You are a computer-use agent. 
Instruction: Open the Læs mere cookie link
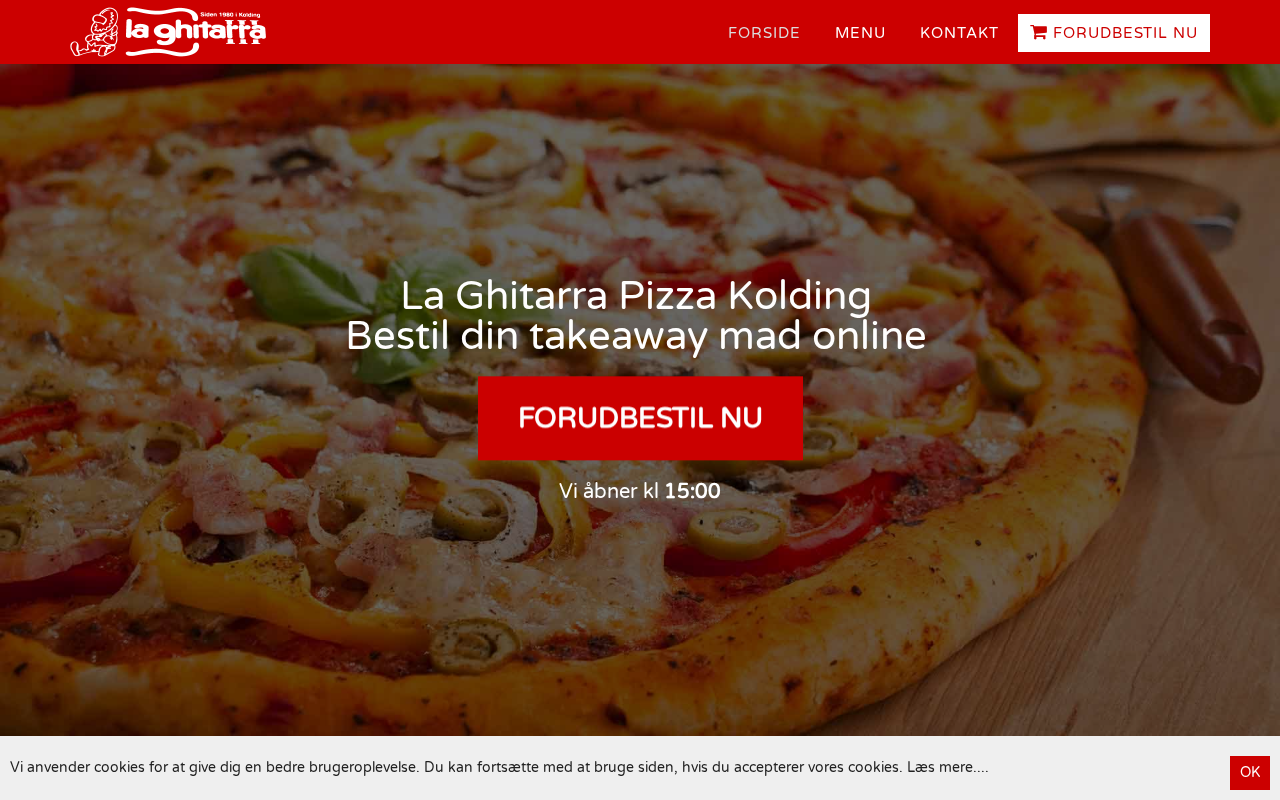click(947, 767)
